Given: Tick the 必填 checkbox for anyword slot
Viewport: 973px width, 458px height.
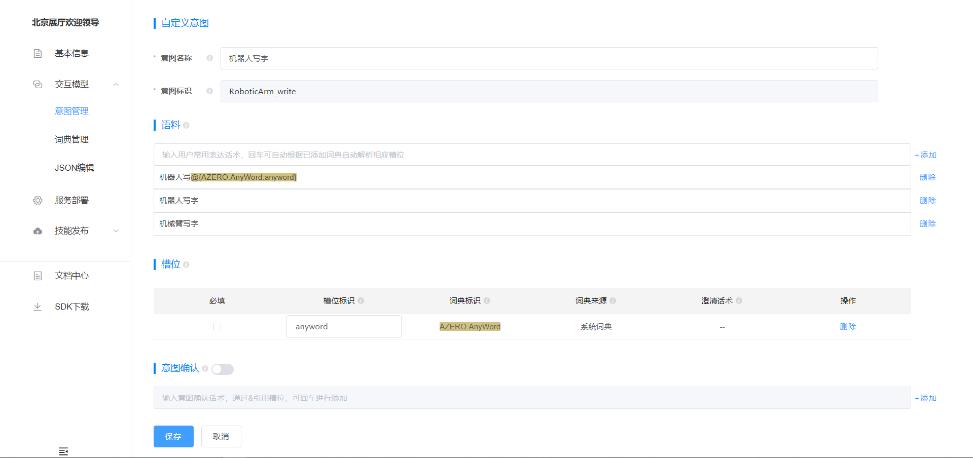Looking at the screenshot, I should click(217, 326).
